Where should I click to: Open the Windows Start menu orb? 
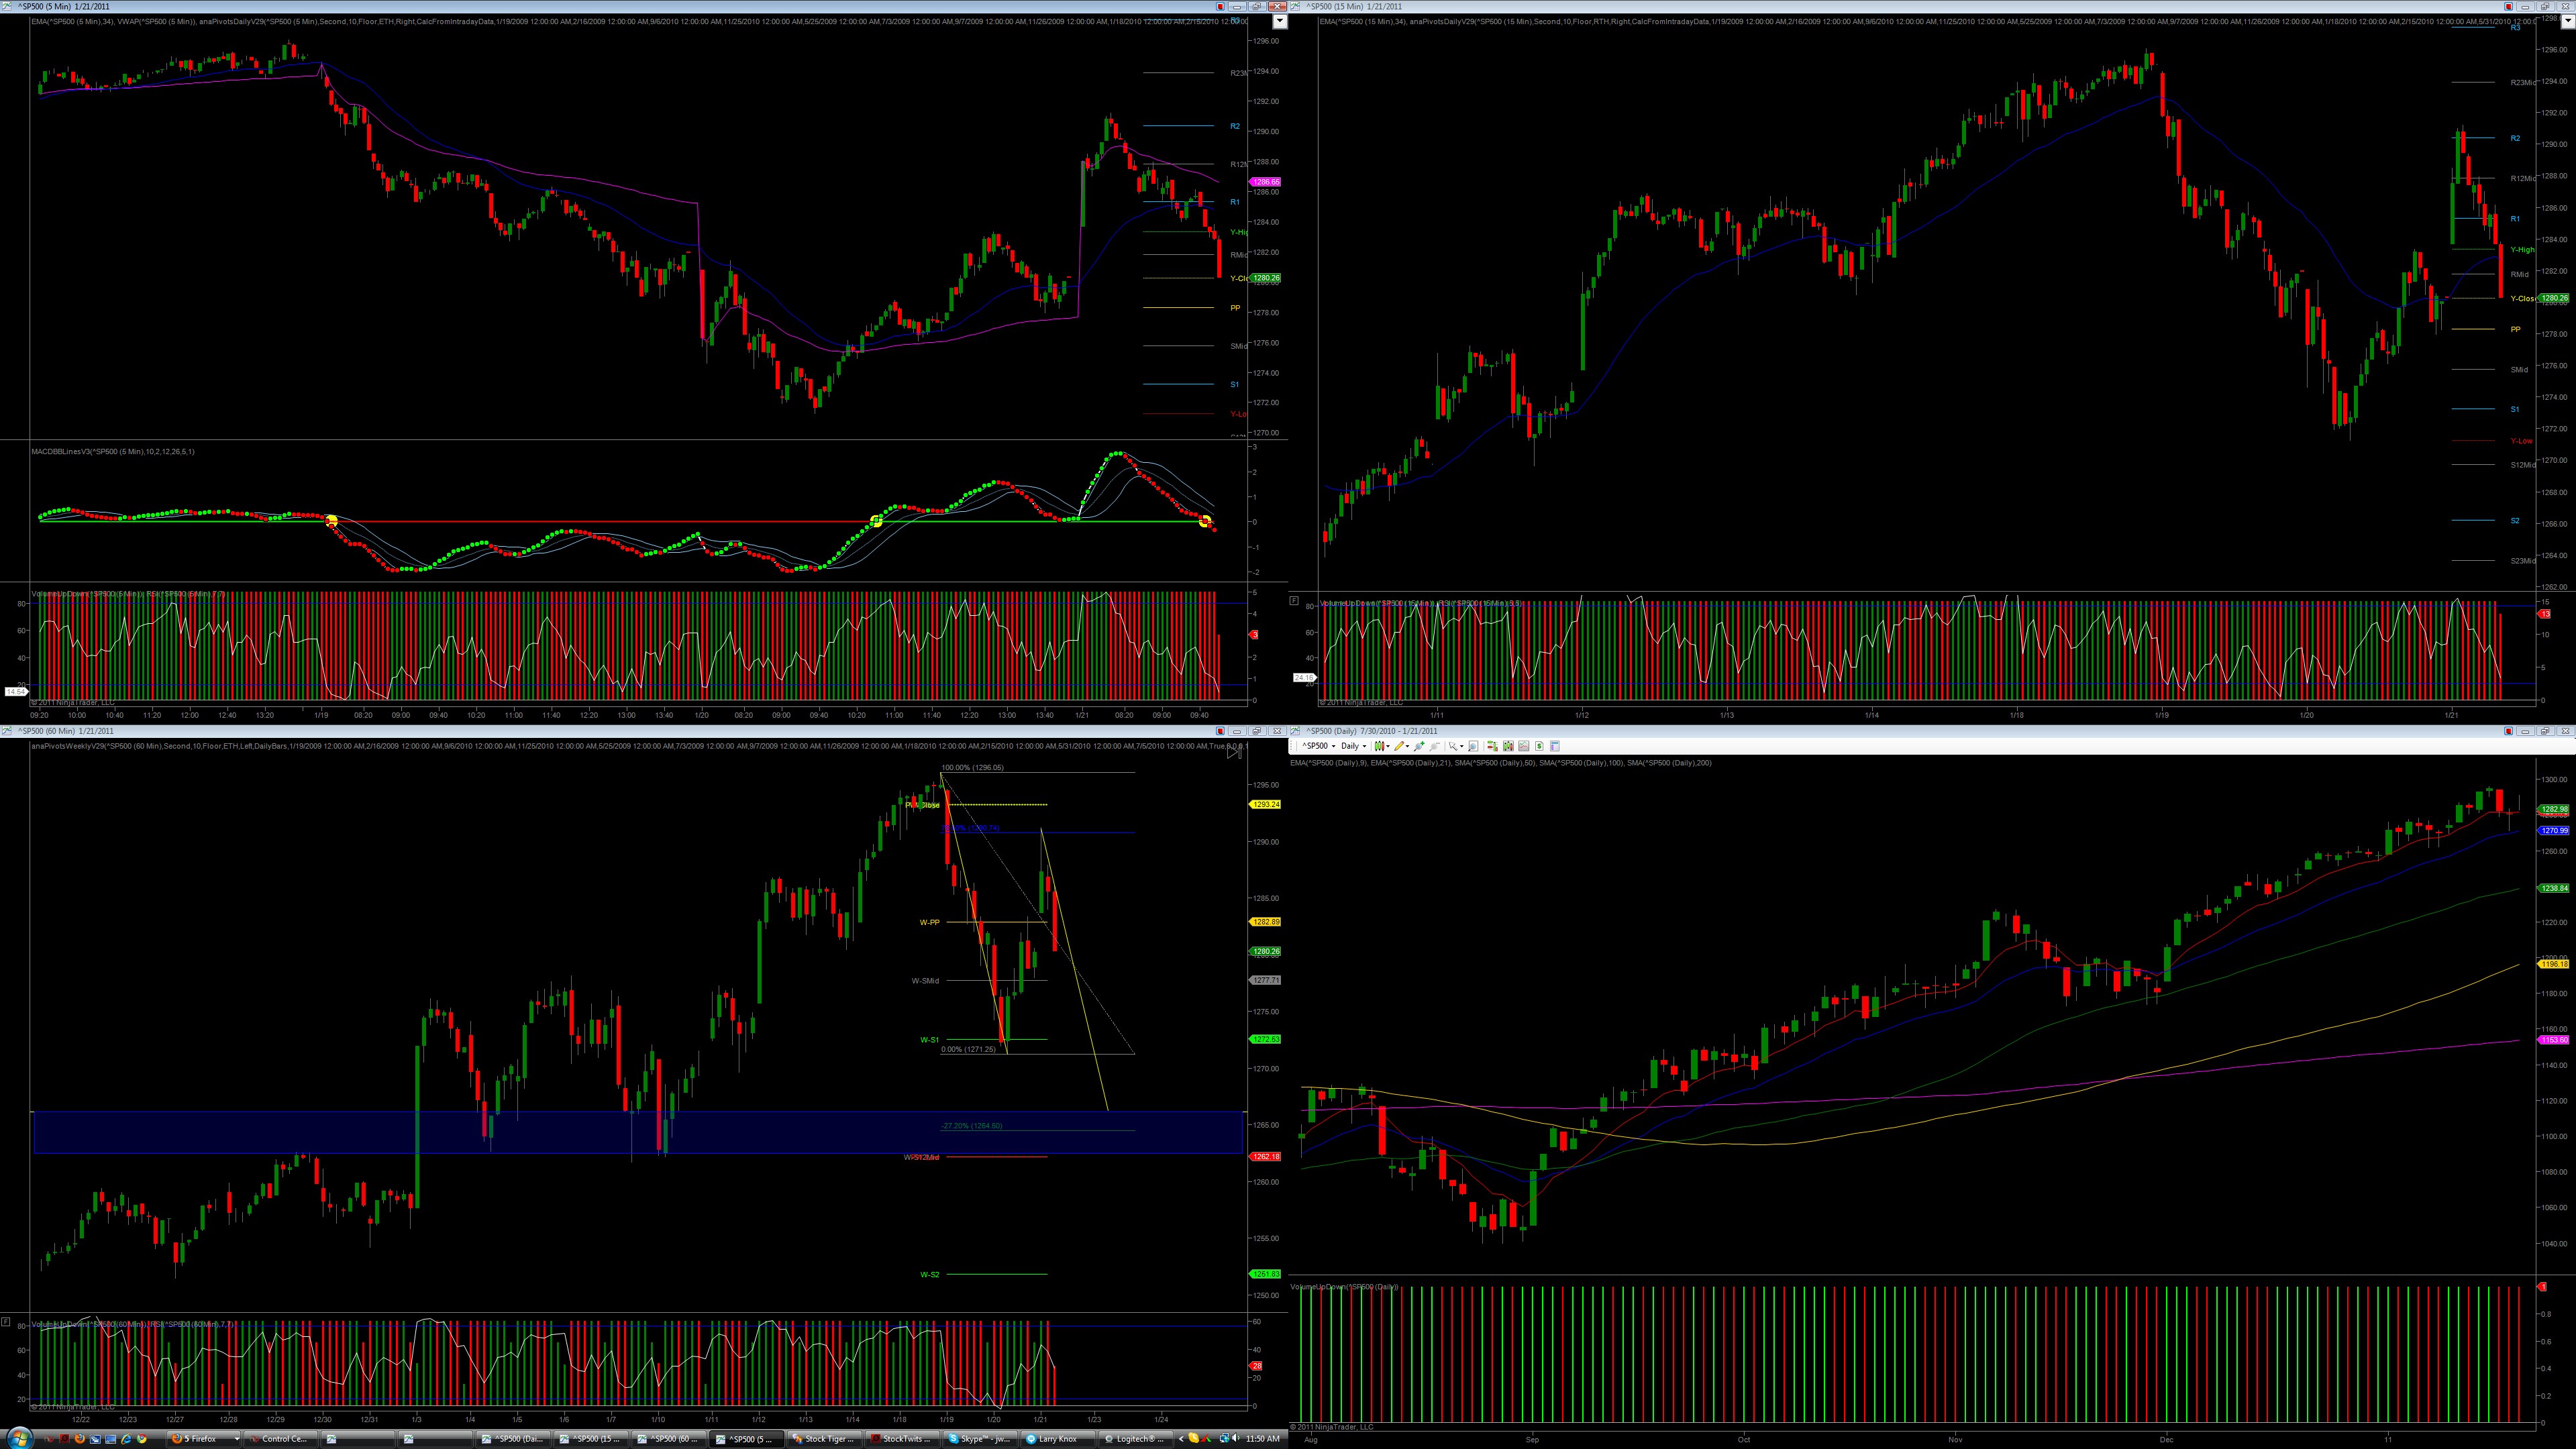19,1439
